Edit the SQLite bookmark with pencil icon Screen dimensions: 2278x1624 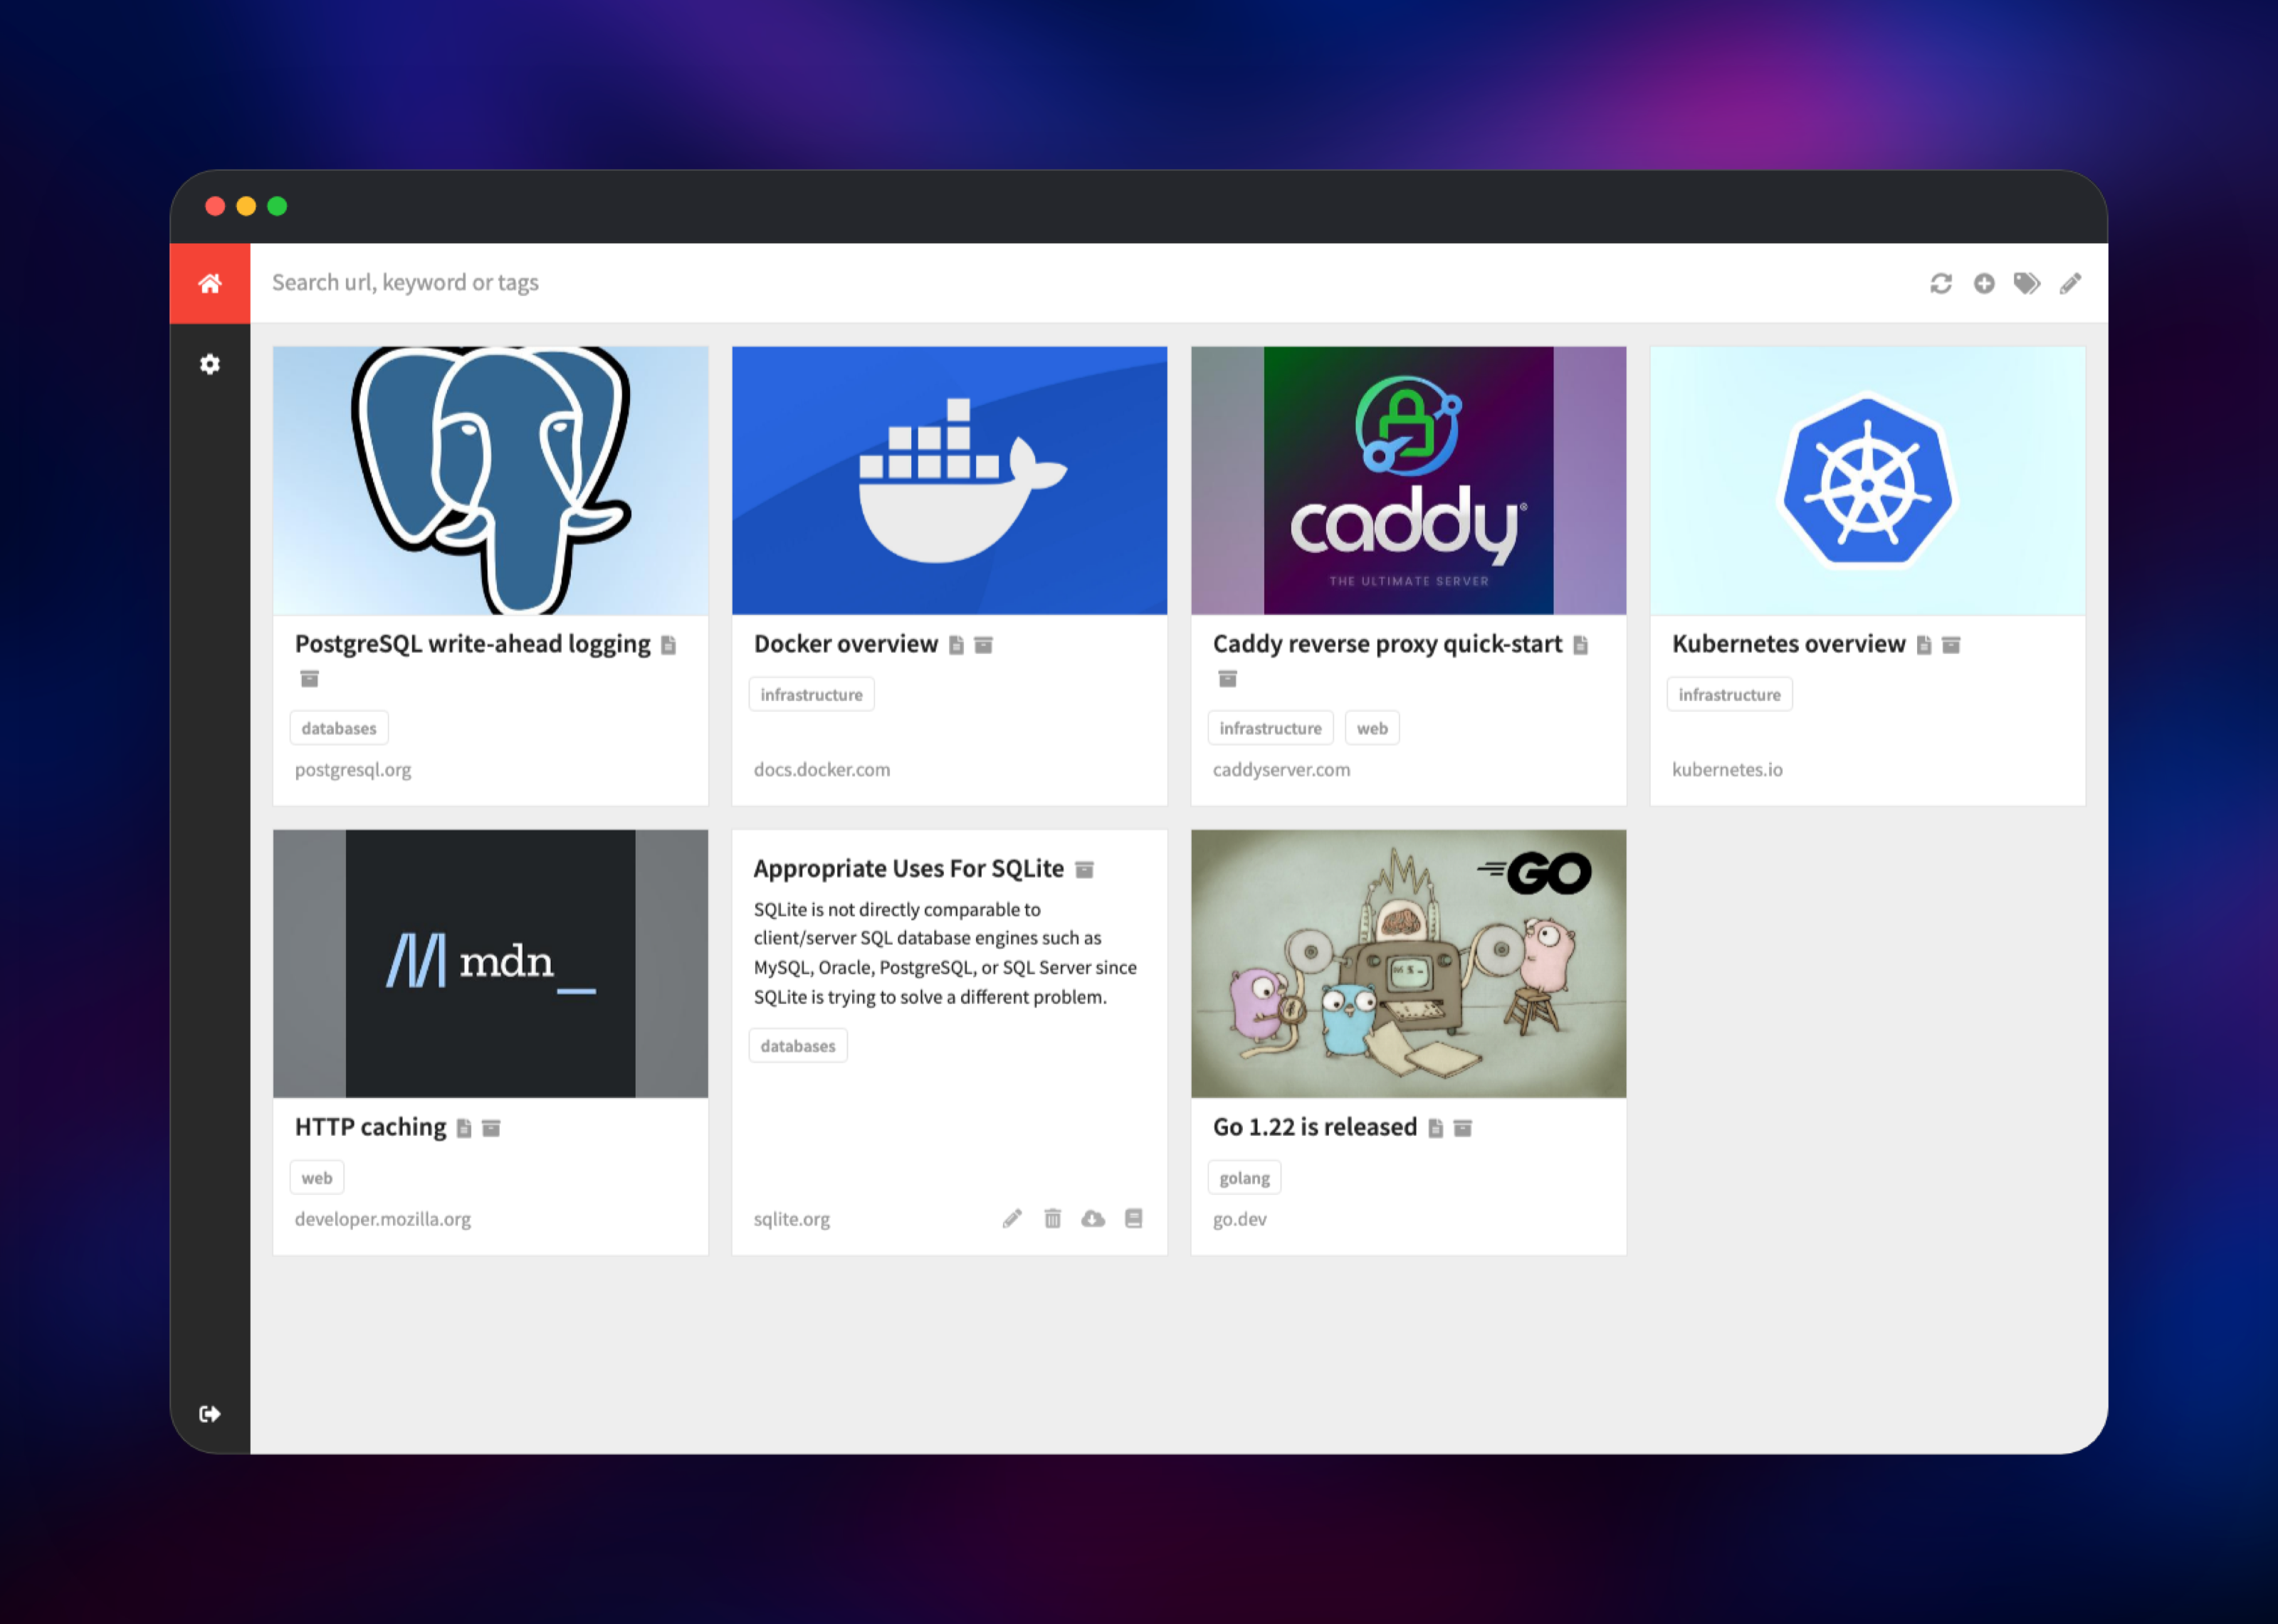[x=1012, y=1218]
